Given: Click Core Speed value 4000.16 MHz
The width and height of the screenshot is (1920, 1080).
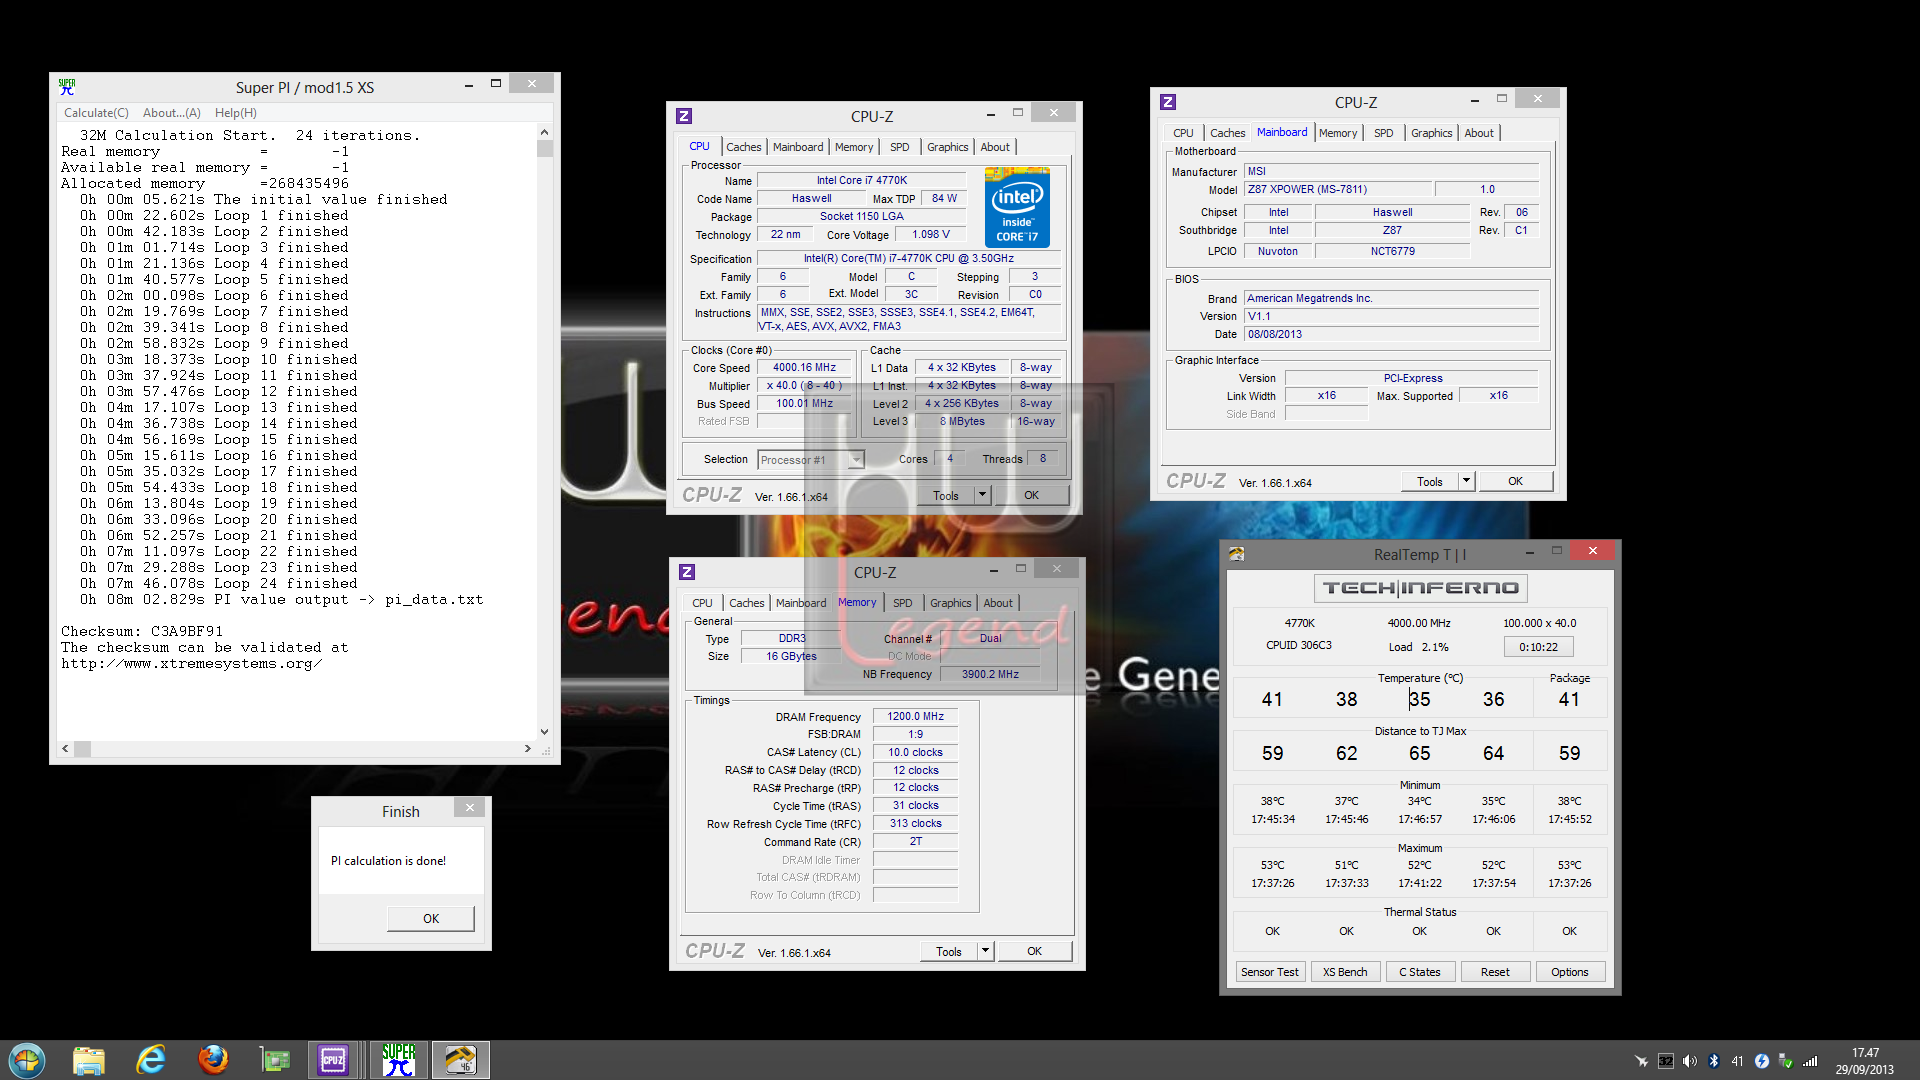Looking at the screenshot, I should [804, 368].
